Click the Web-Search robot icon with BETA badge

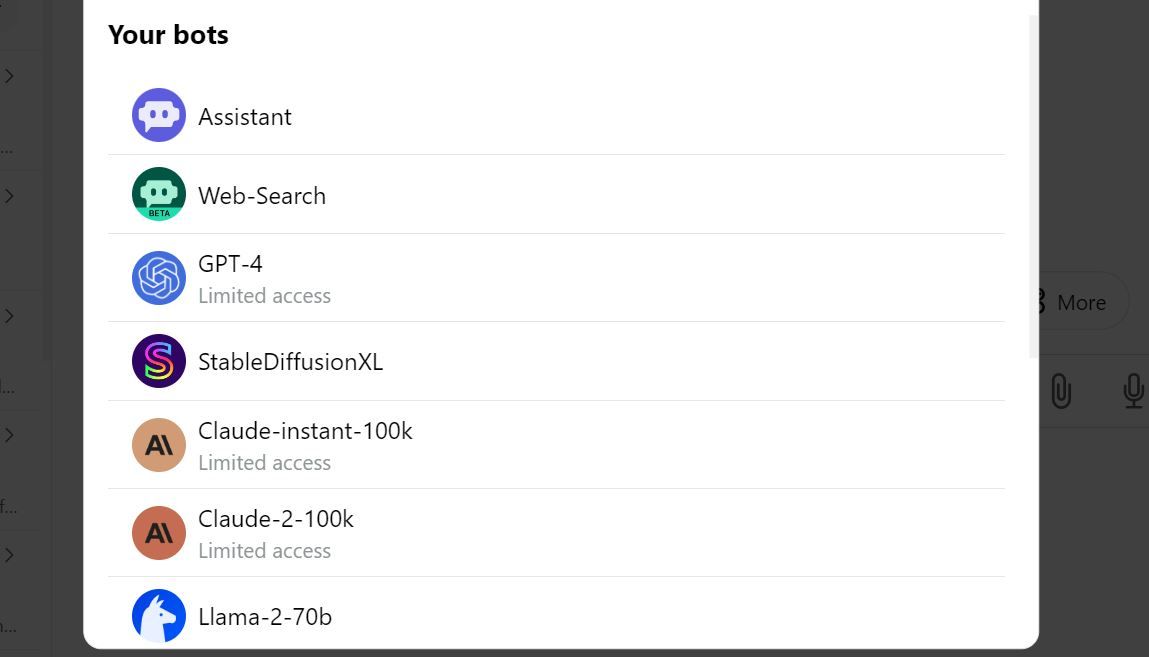point(158,194)
